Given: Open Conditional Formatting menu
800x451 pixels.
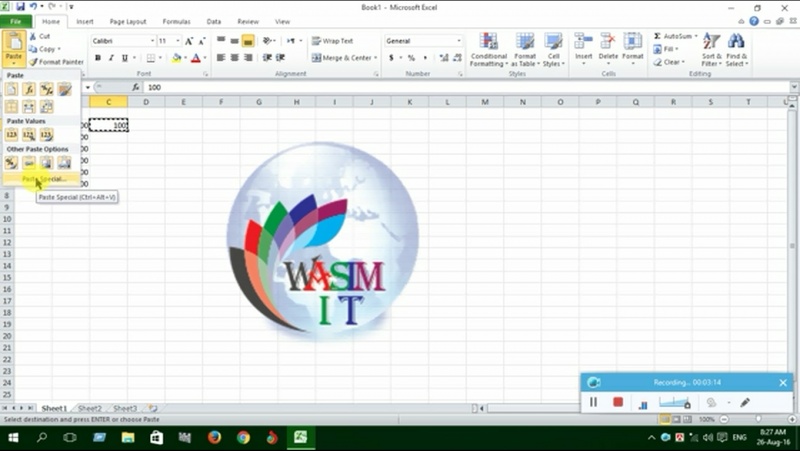Looking at the screenshot, I should 488,49.
